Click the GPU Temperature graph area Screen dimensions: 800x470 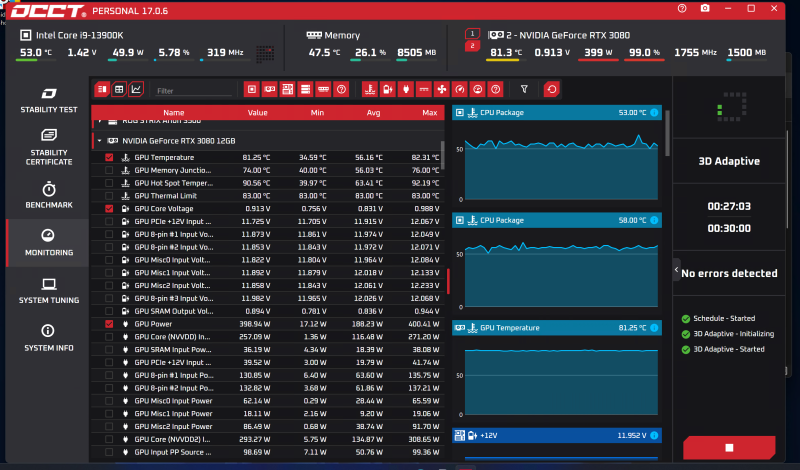click(x=561, y=381)
